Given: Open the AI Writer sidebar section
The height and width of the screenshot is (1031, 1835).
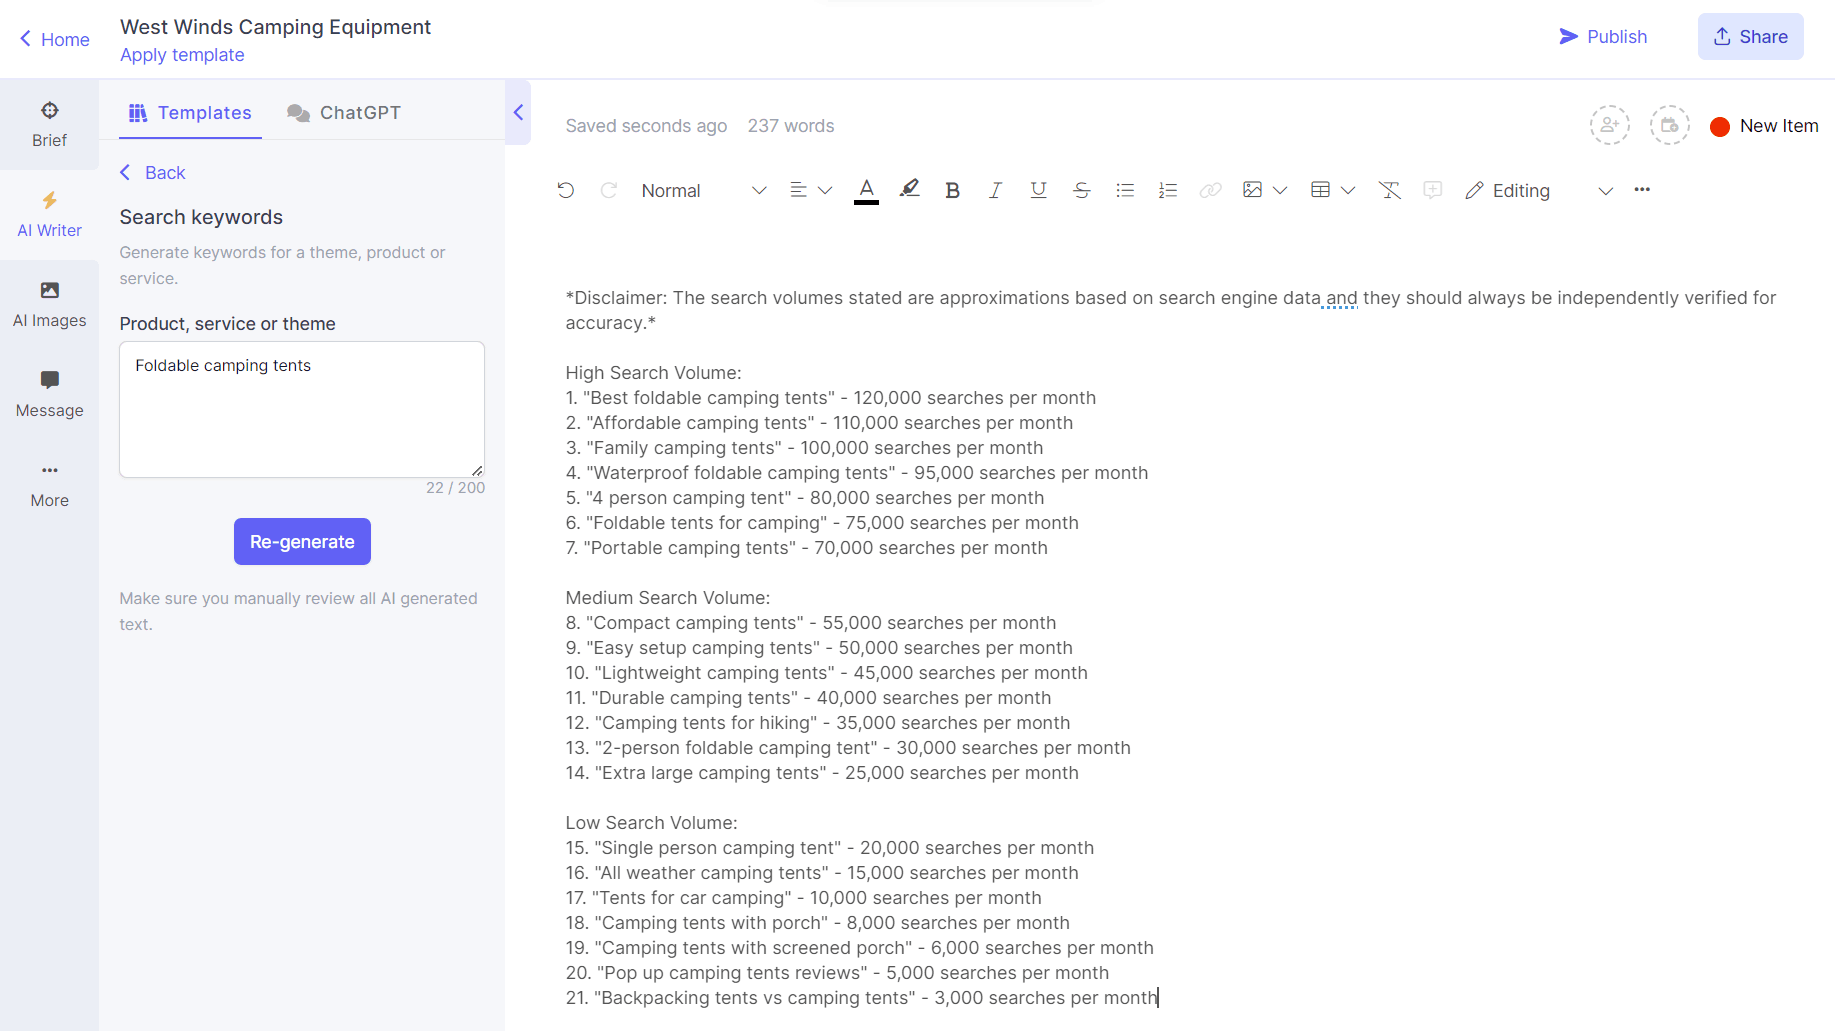Looking at the screenshot, I should pos(49,215).
